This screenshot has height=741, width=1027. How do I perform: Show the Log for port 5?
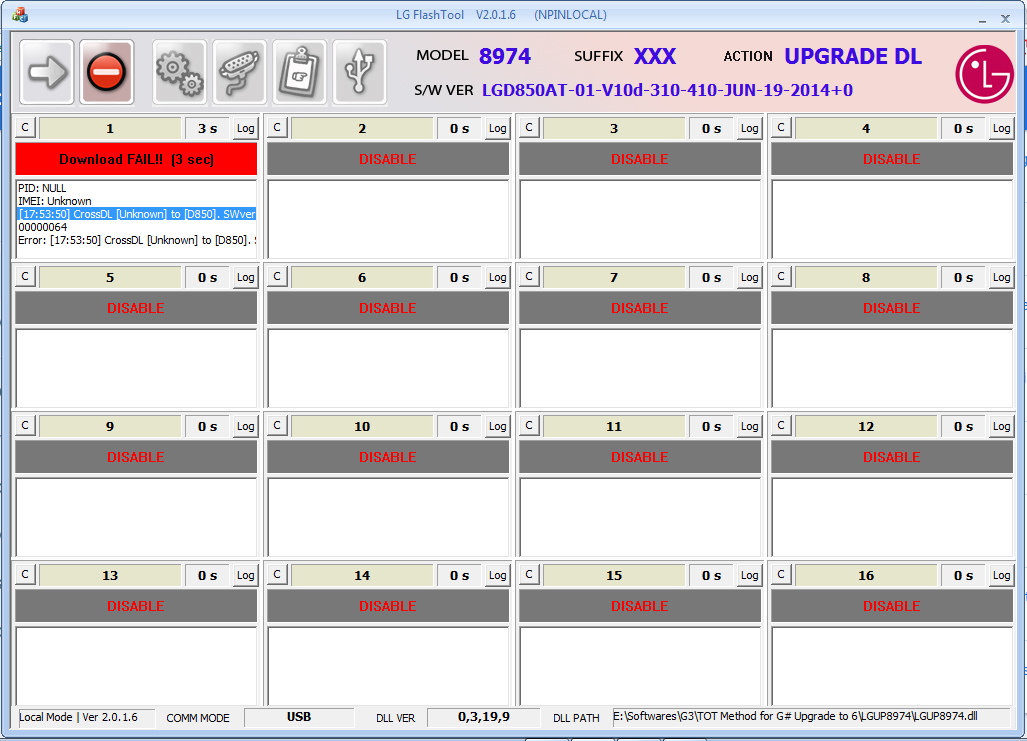(246, 277)
